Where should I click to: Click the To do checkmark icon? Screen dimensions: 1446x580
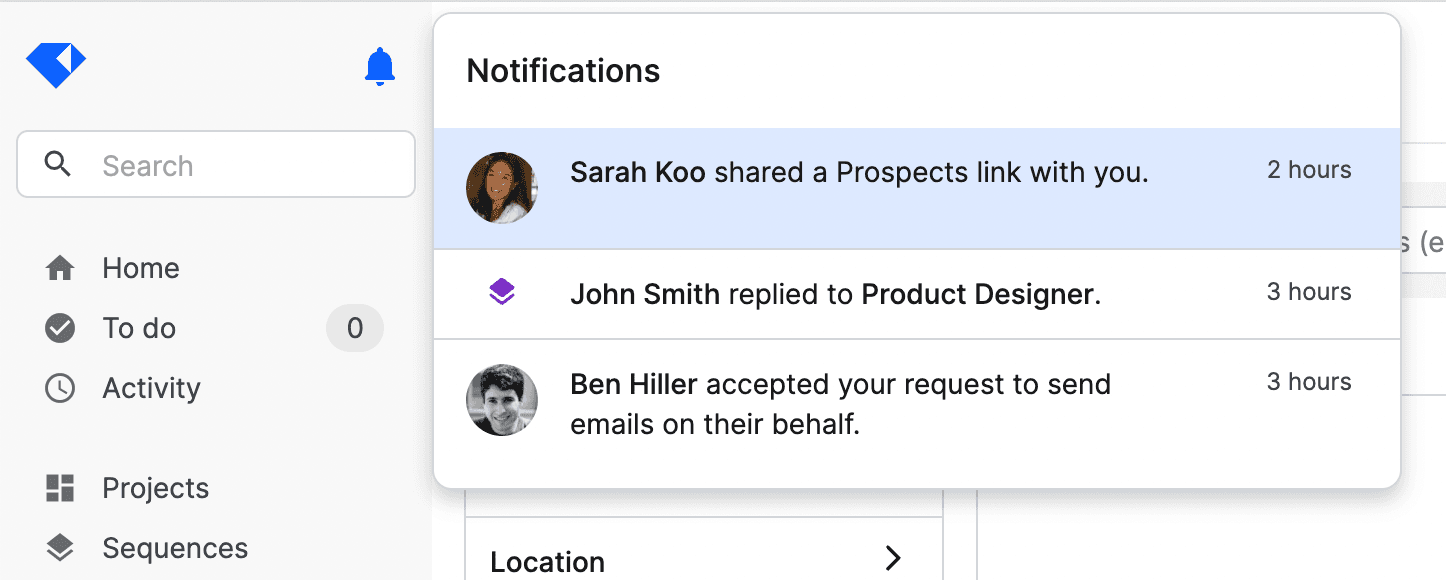60,327
